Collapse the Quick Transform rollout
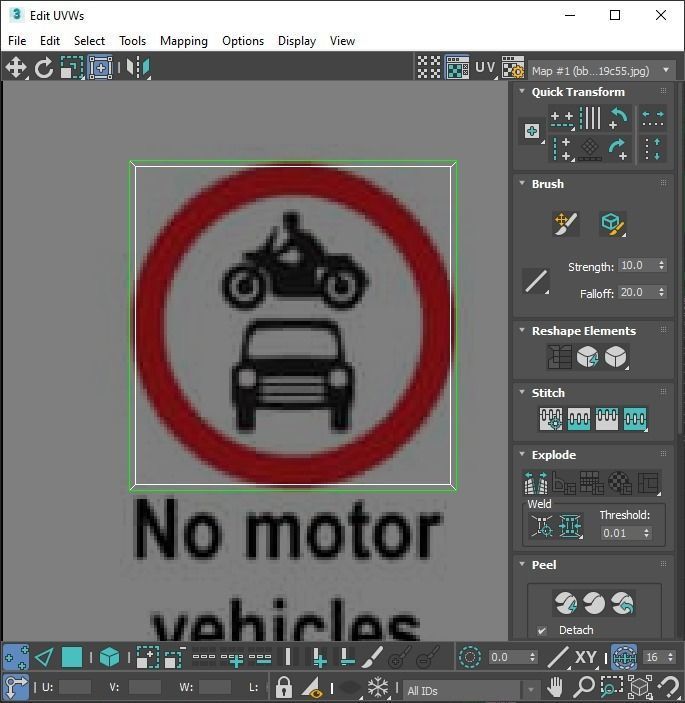The width and height of the screenshot is (685, 703). pyautogui.click(x=522, y=91)
